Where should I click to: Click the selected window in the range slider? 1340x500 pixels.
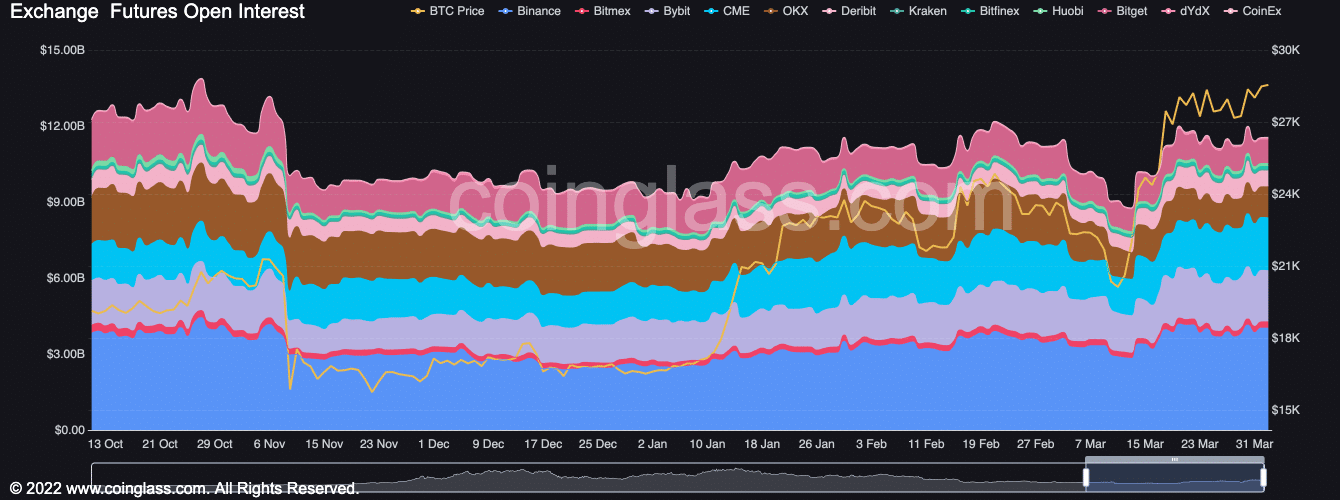point(1175,477)
